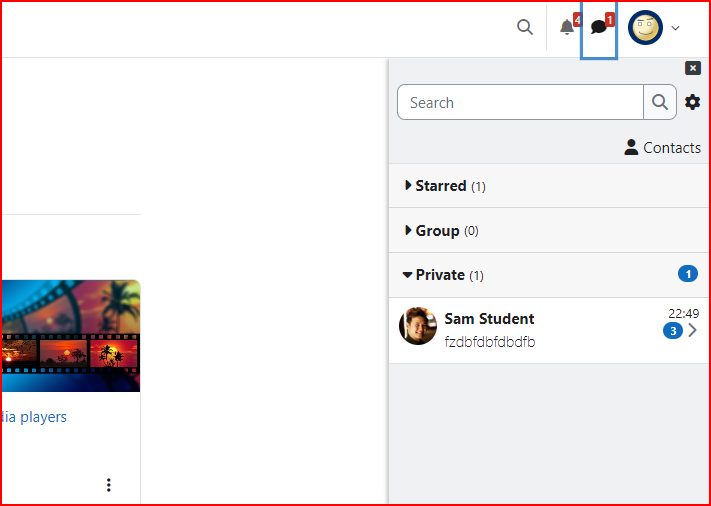Click the Private section unread badge 1
Screen dimensions: 711x506
point(688,274)
